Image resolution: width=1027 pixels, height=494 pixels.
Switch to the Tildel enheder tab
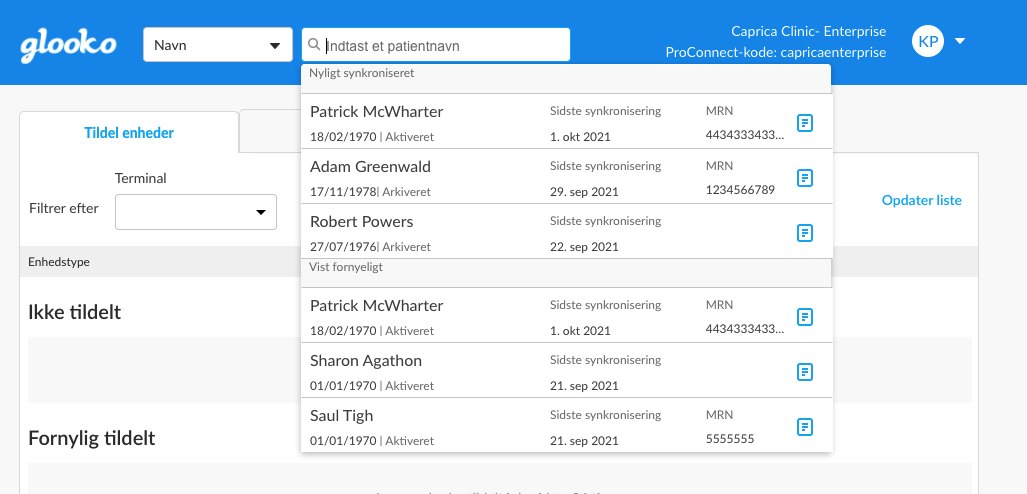[129, 133]
